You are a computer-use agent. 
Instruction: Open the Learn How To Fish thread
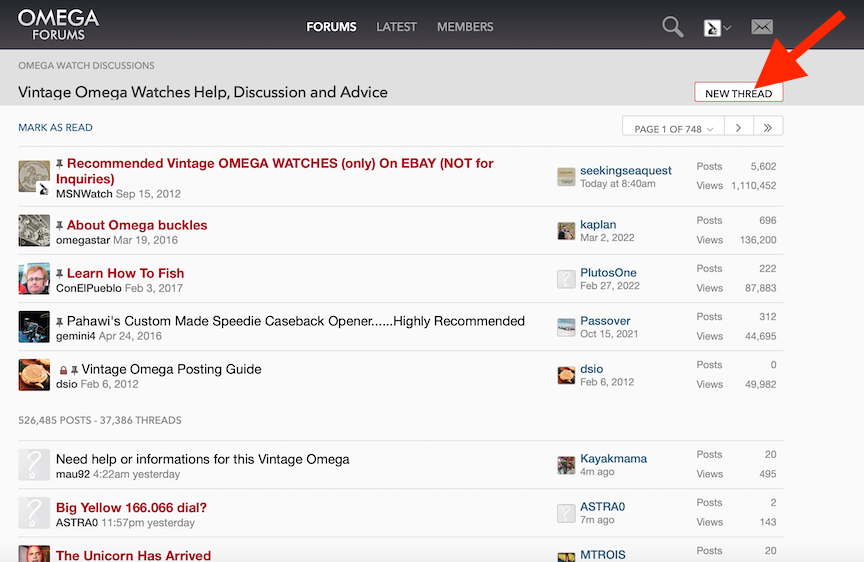coord(125,273)
